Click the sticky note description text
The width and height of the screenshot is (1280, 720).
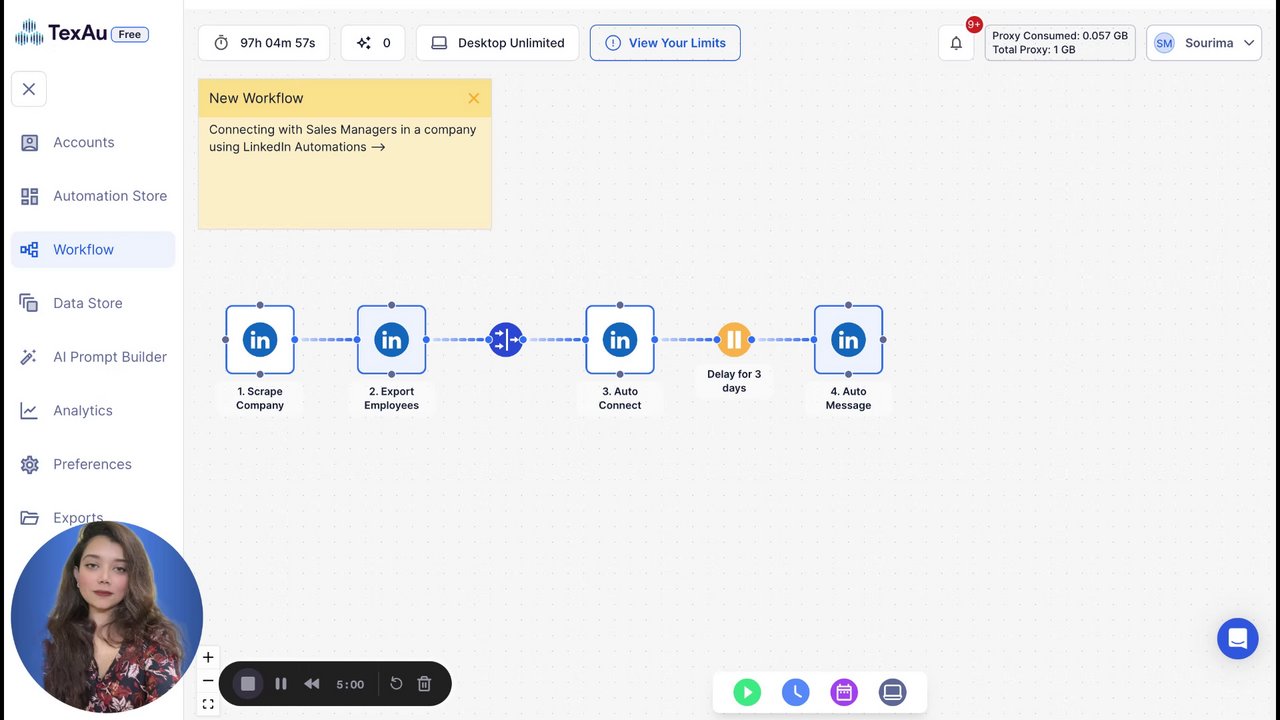pyautogui.click(x=342, y=138)
